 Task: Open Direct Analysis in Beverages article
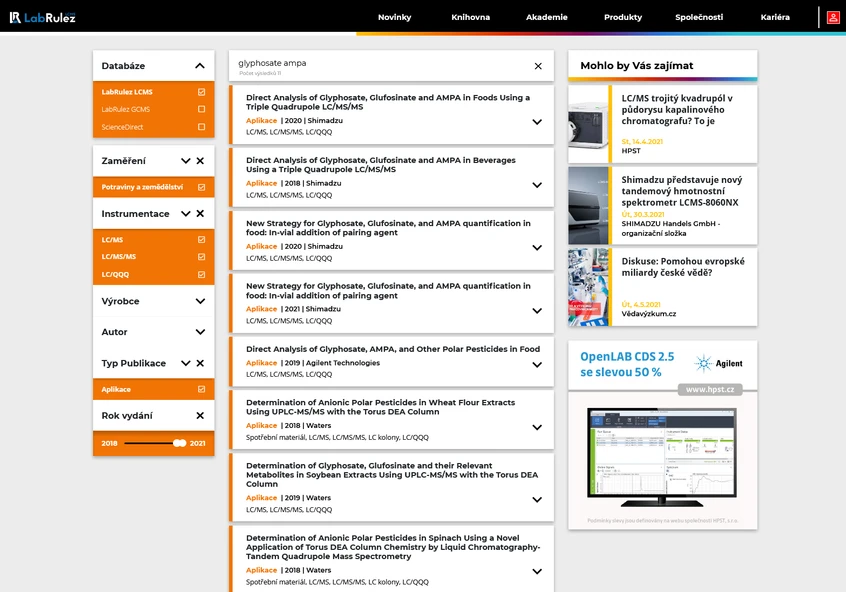coord(381,165)
